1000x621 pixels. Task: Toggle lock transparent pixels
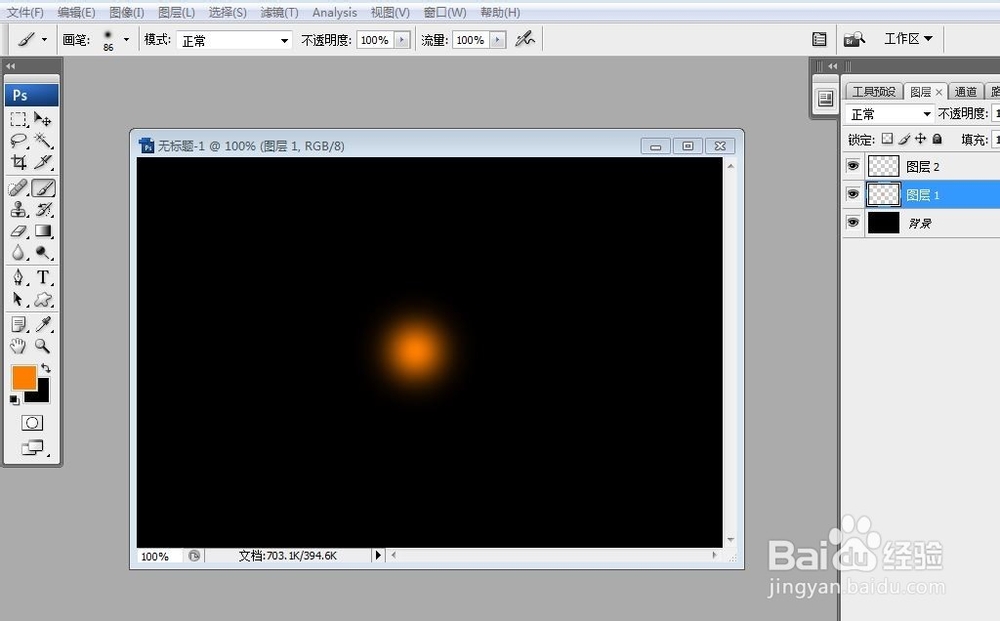click(x=887, y=138)
